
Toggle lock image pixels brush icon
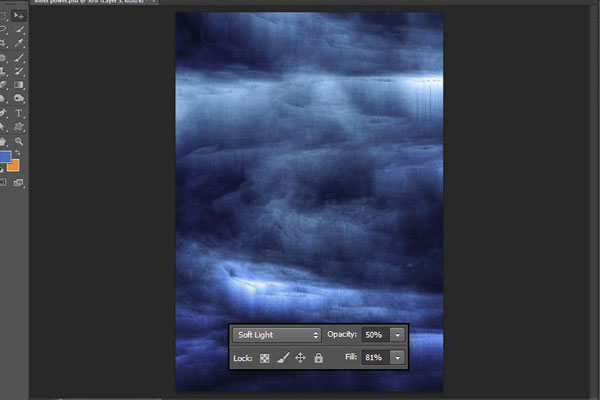[x=283, y=358]
